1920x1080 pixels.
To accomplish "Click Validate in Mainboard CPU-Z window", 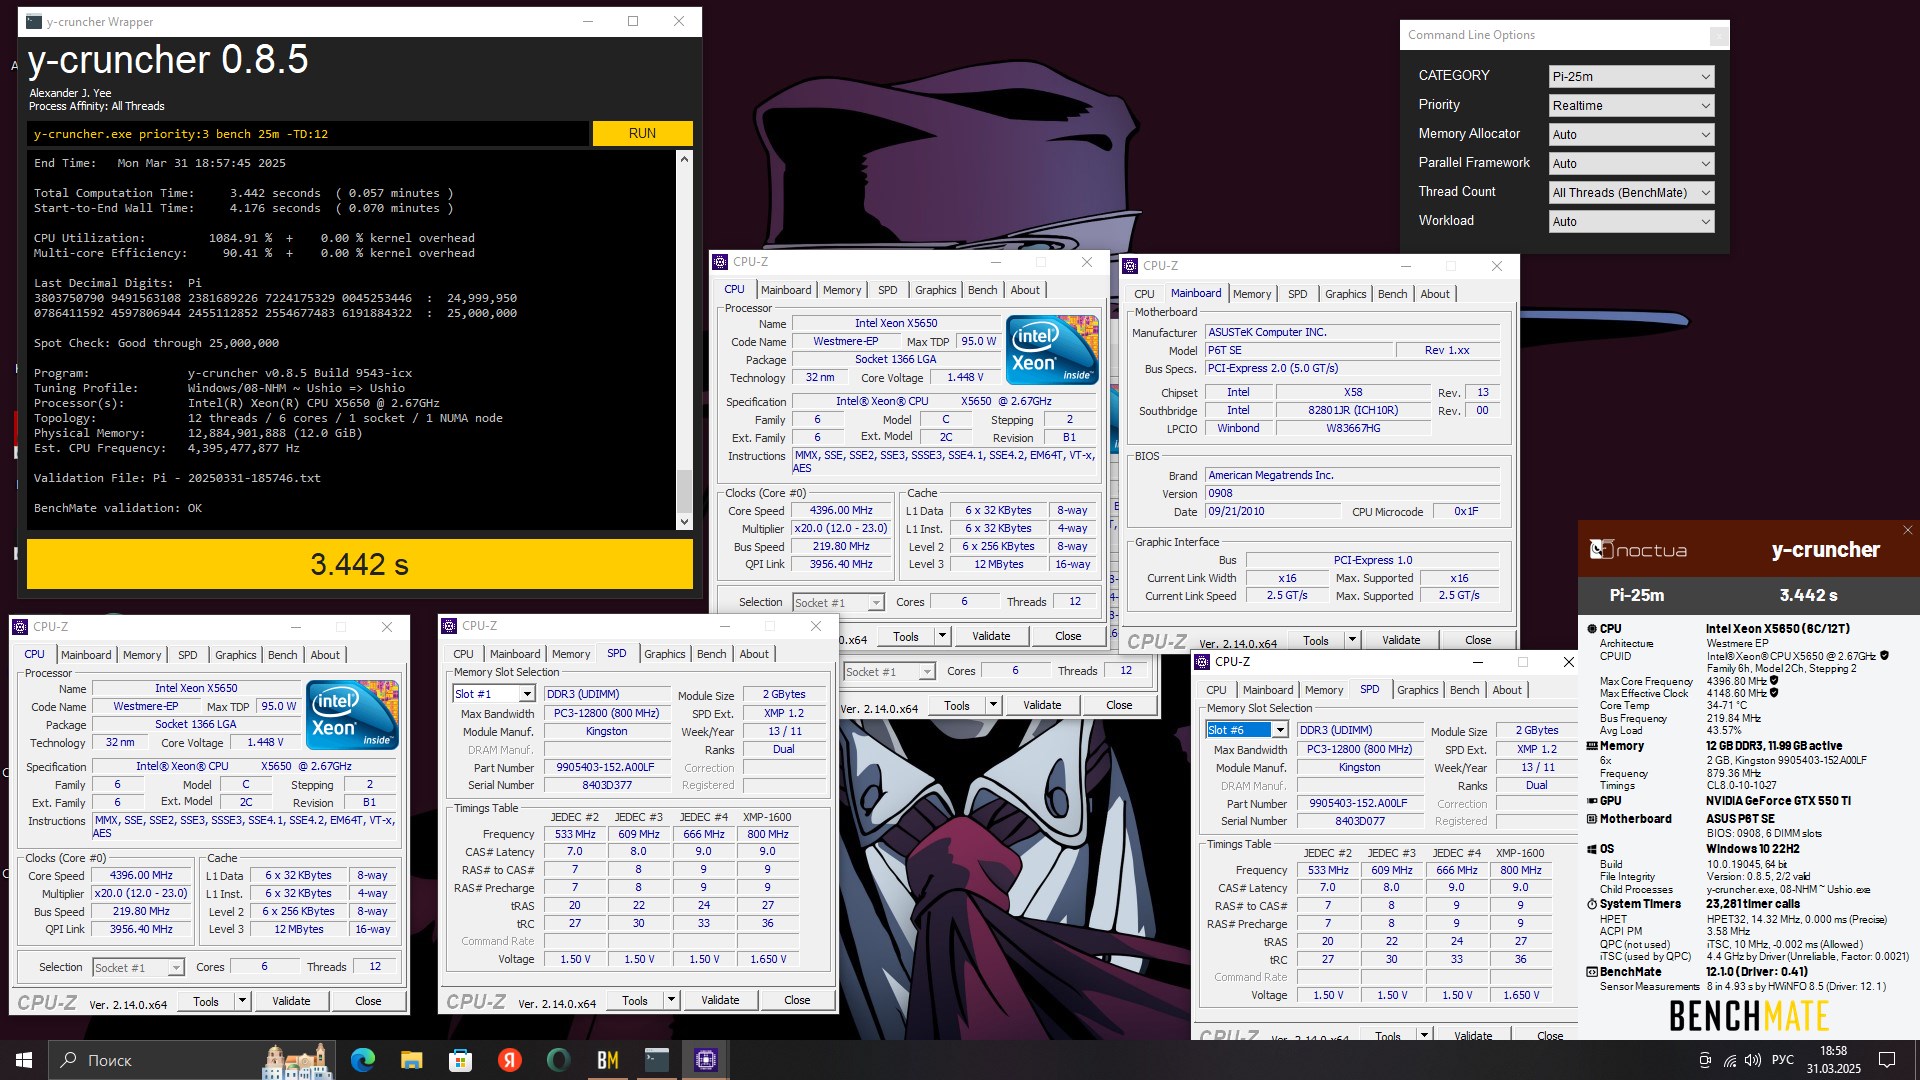I will pyautogui.click(x=1401, y=640).
